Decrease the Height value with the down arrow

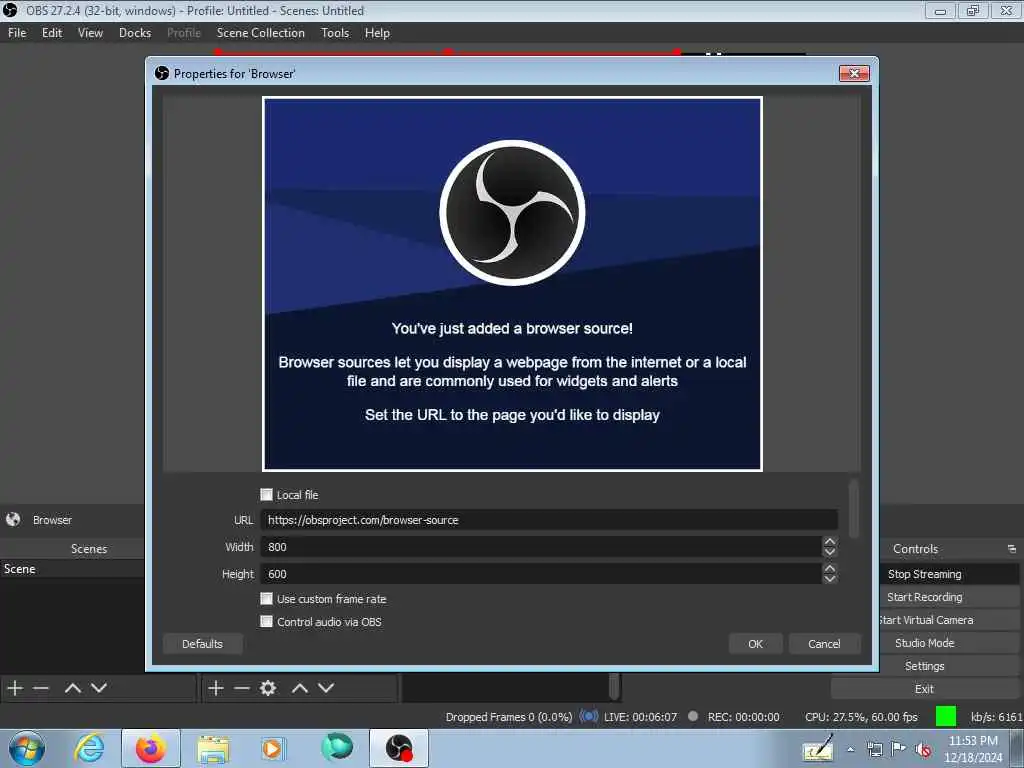point(829,579)
